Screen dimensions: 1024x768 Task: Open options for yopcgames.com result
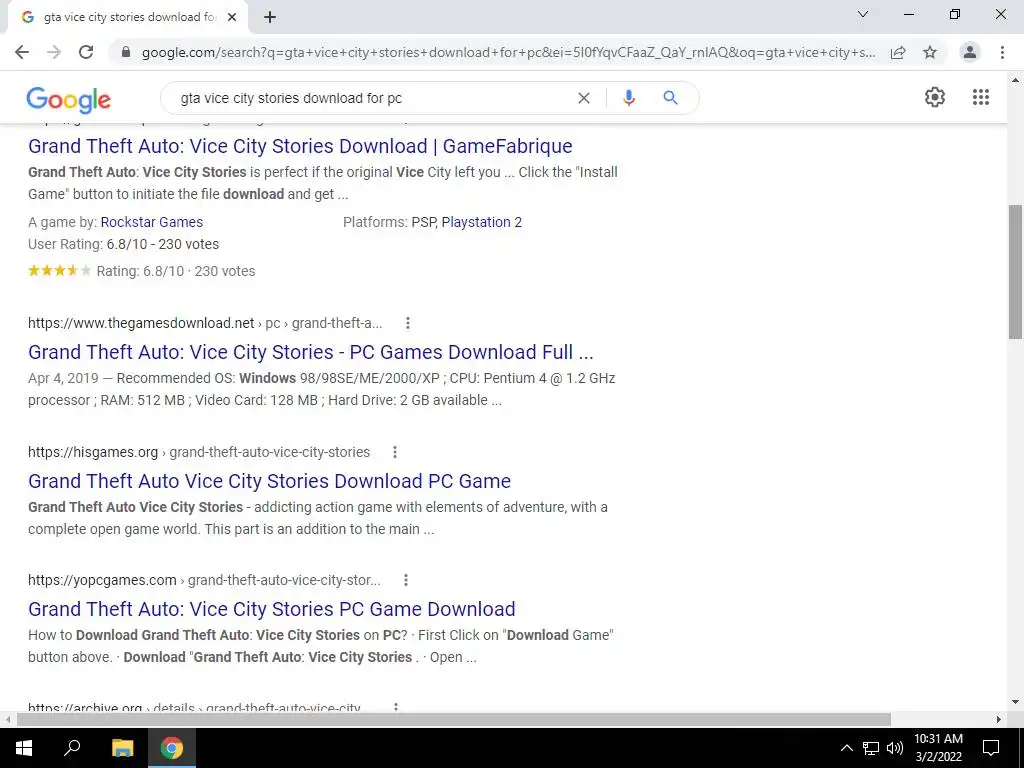pos(406,580)
